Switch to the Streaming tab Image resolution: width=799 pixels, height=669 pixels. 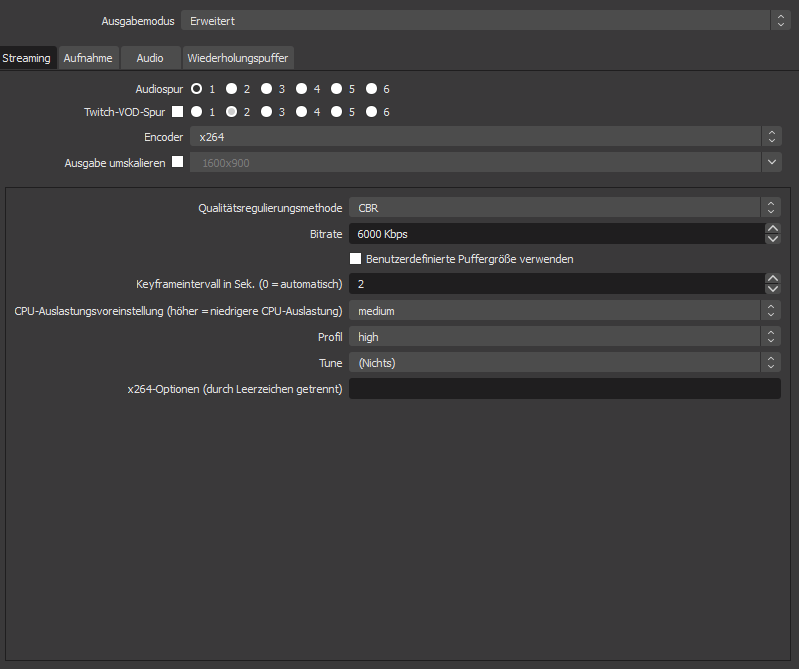(26, 58)
